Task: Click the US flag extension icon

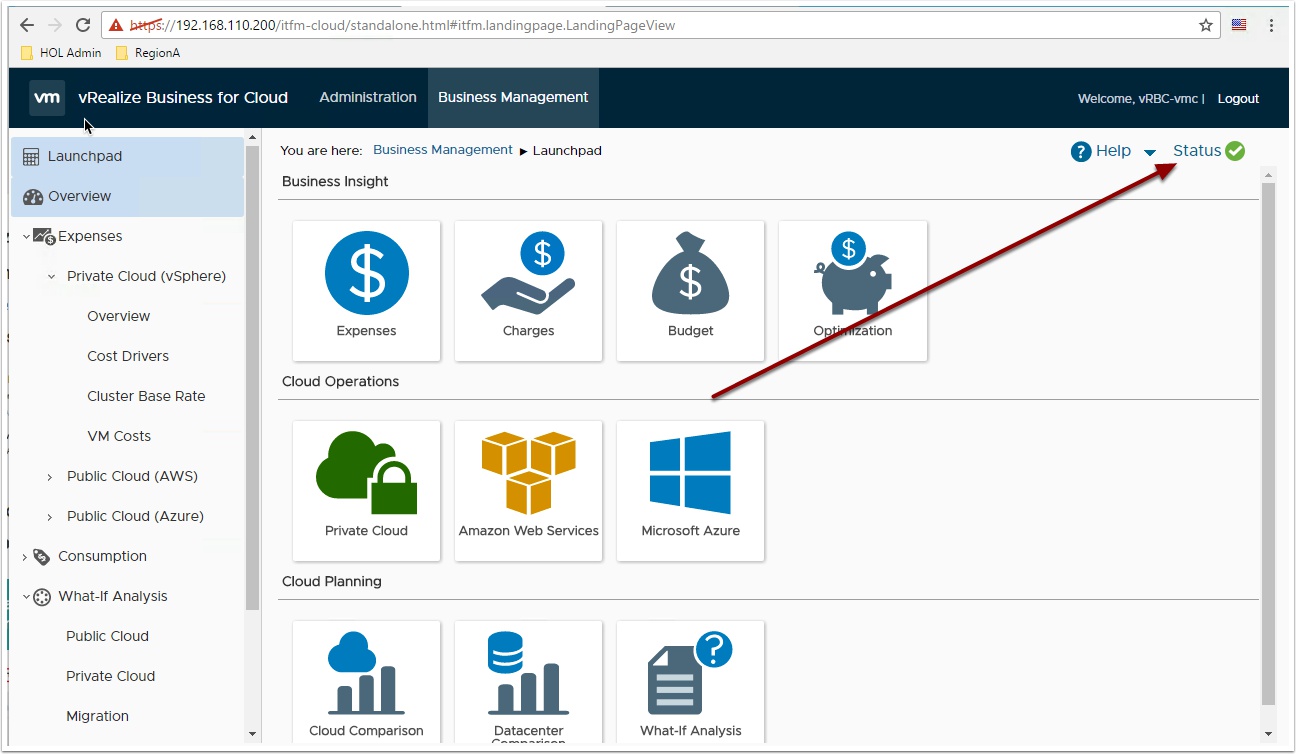Action: [x=1239, y=25]
